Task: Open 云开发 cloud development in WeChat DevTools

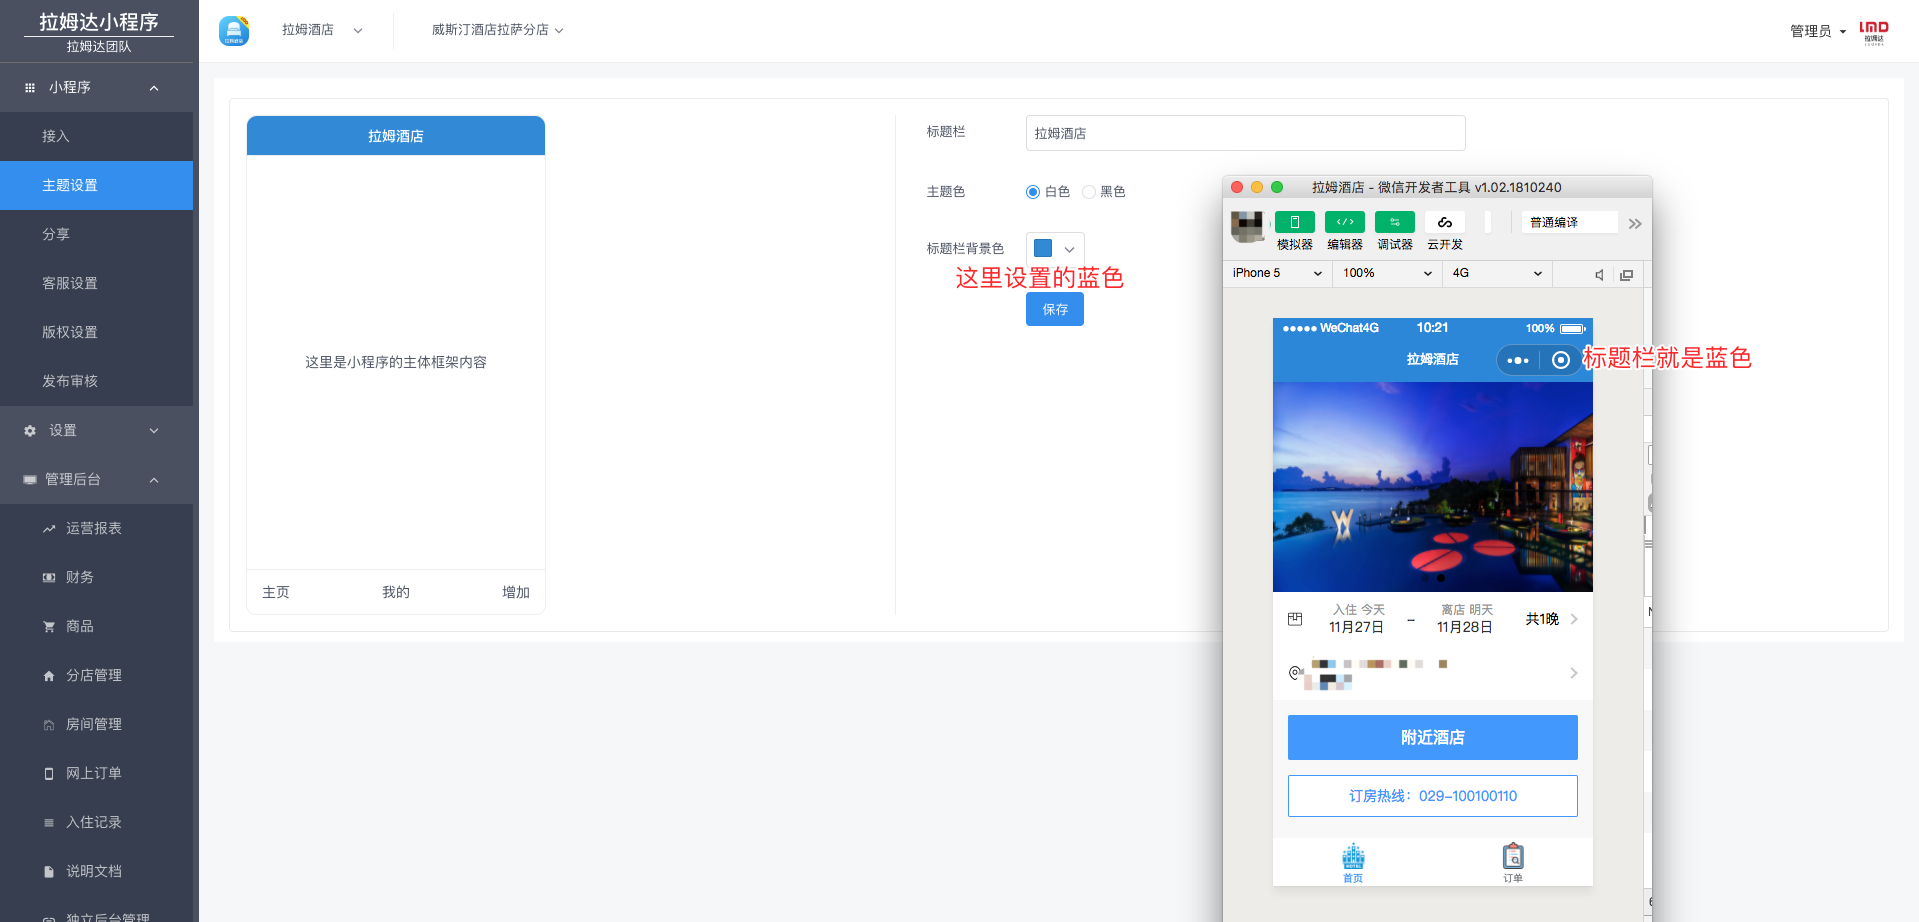Action: 1444,222
